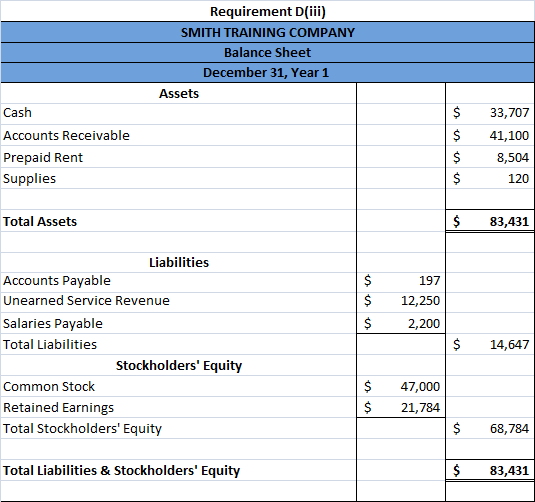The width and height of the screenshot is (535, 502).
Task: Select the Total Assets amount 83,431
Action: pyautogui.click(x=509, y=221)
